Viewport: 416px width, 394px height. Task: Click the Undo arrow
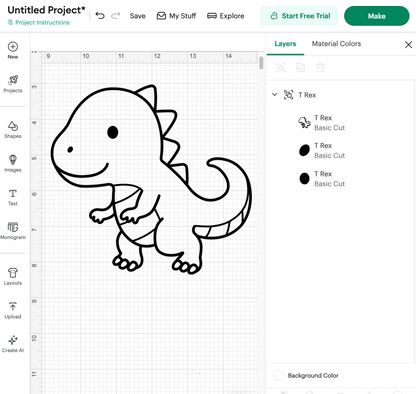point(100,16)
